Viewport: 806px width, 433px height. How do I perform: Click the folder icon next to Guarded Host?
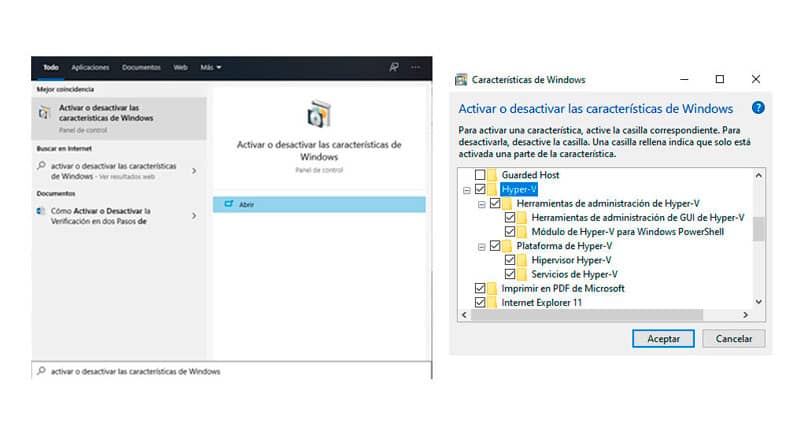492,175
